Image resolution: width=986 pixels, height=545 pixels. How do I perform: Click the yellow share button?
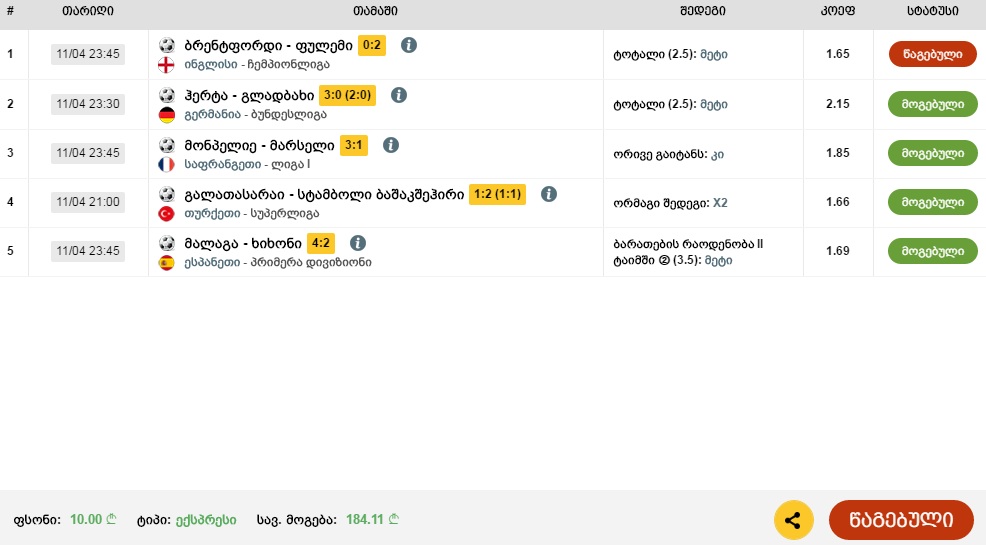coord(794,520)
